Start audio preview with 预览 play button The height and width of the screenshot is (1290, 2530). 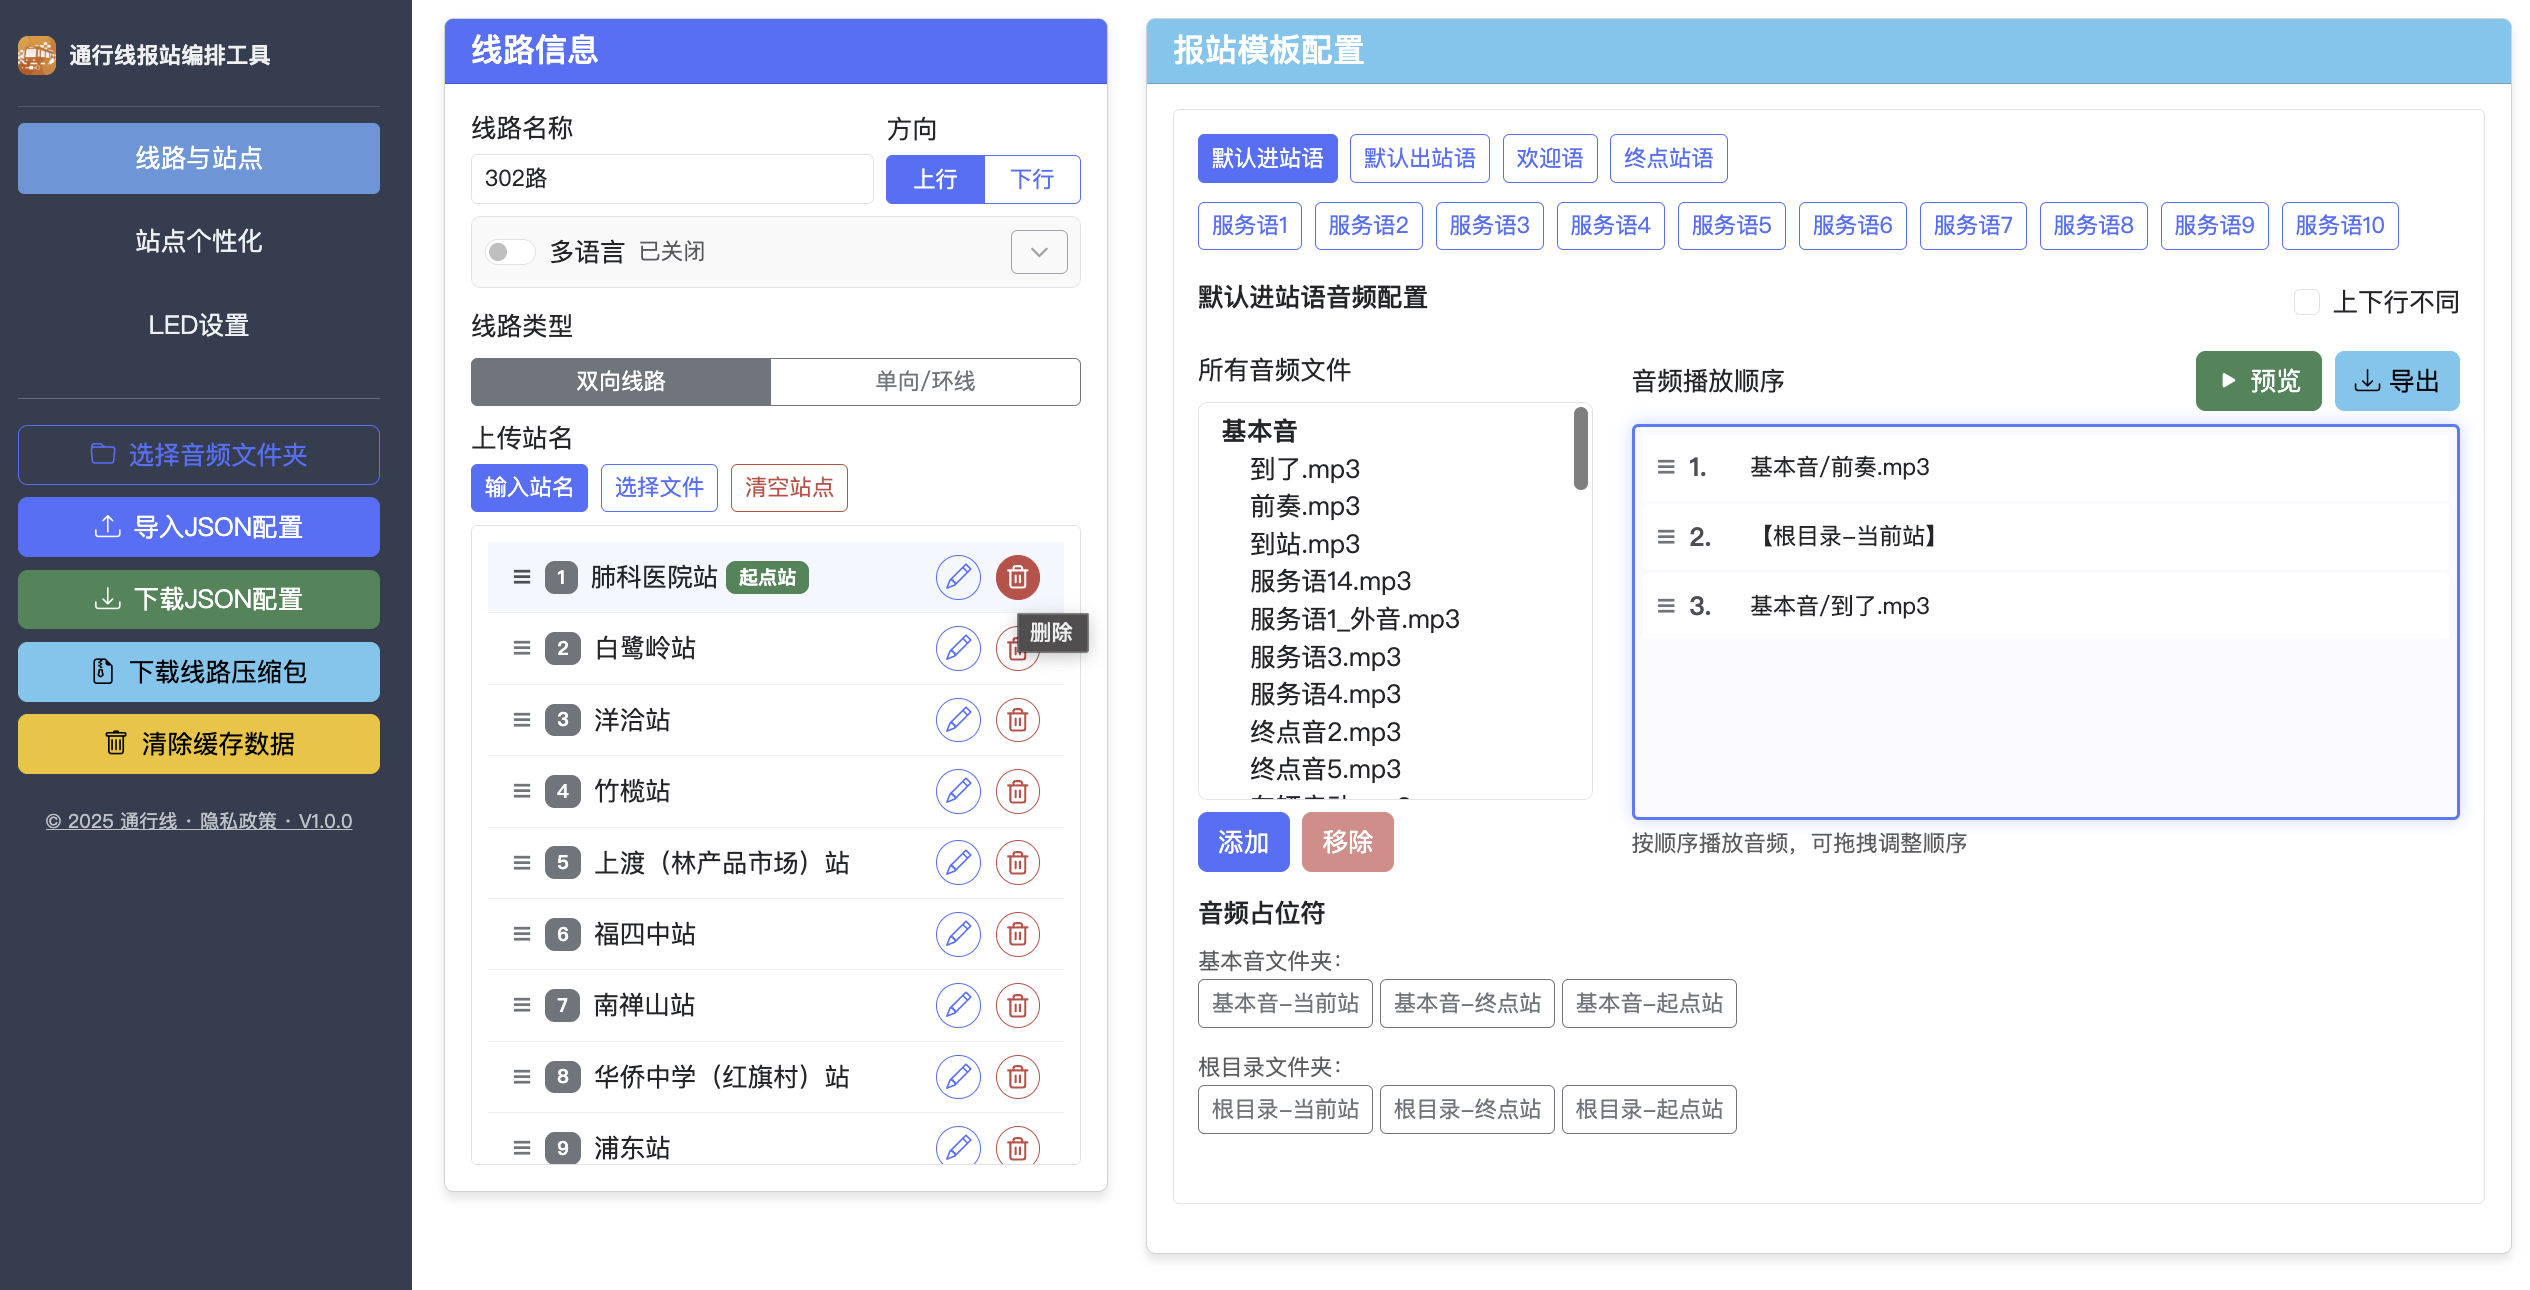(x=2258, y=381)
